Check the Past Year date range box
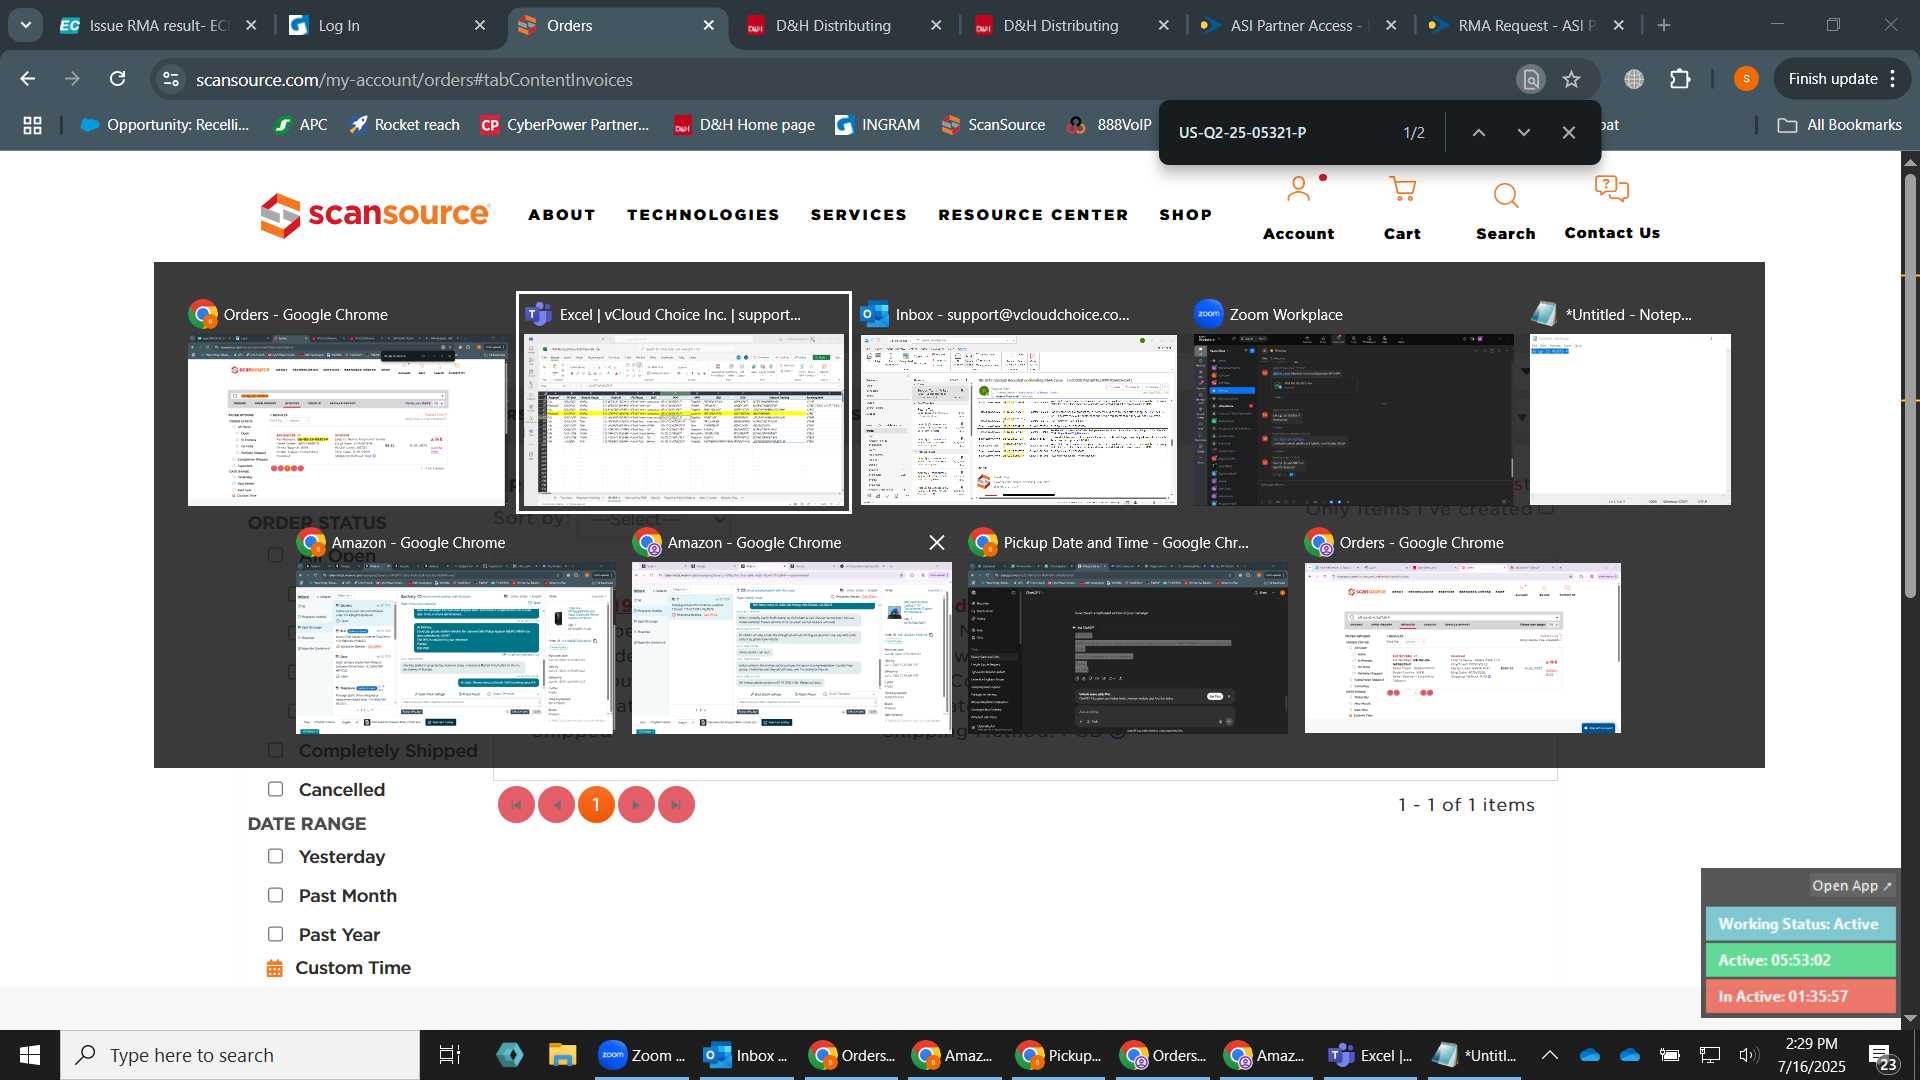1920x1080 pixels. click(275, 934)
